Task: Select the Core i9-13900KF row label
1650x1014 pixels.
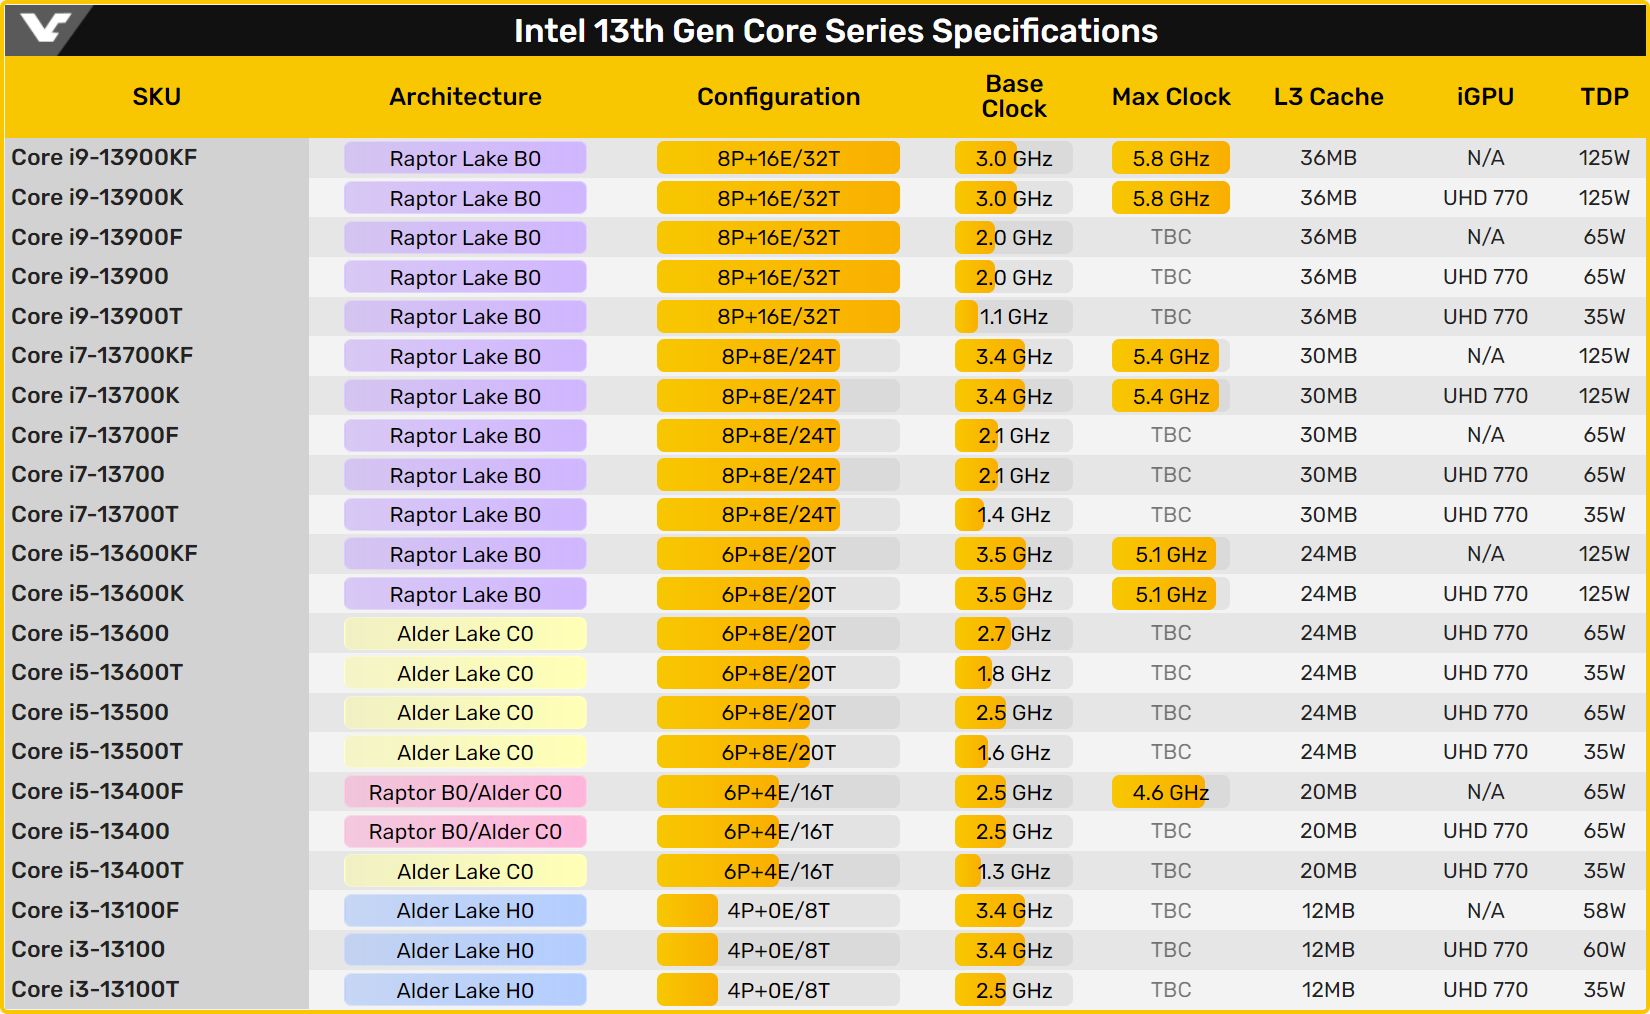Action: tap(104, 158)
